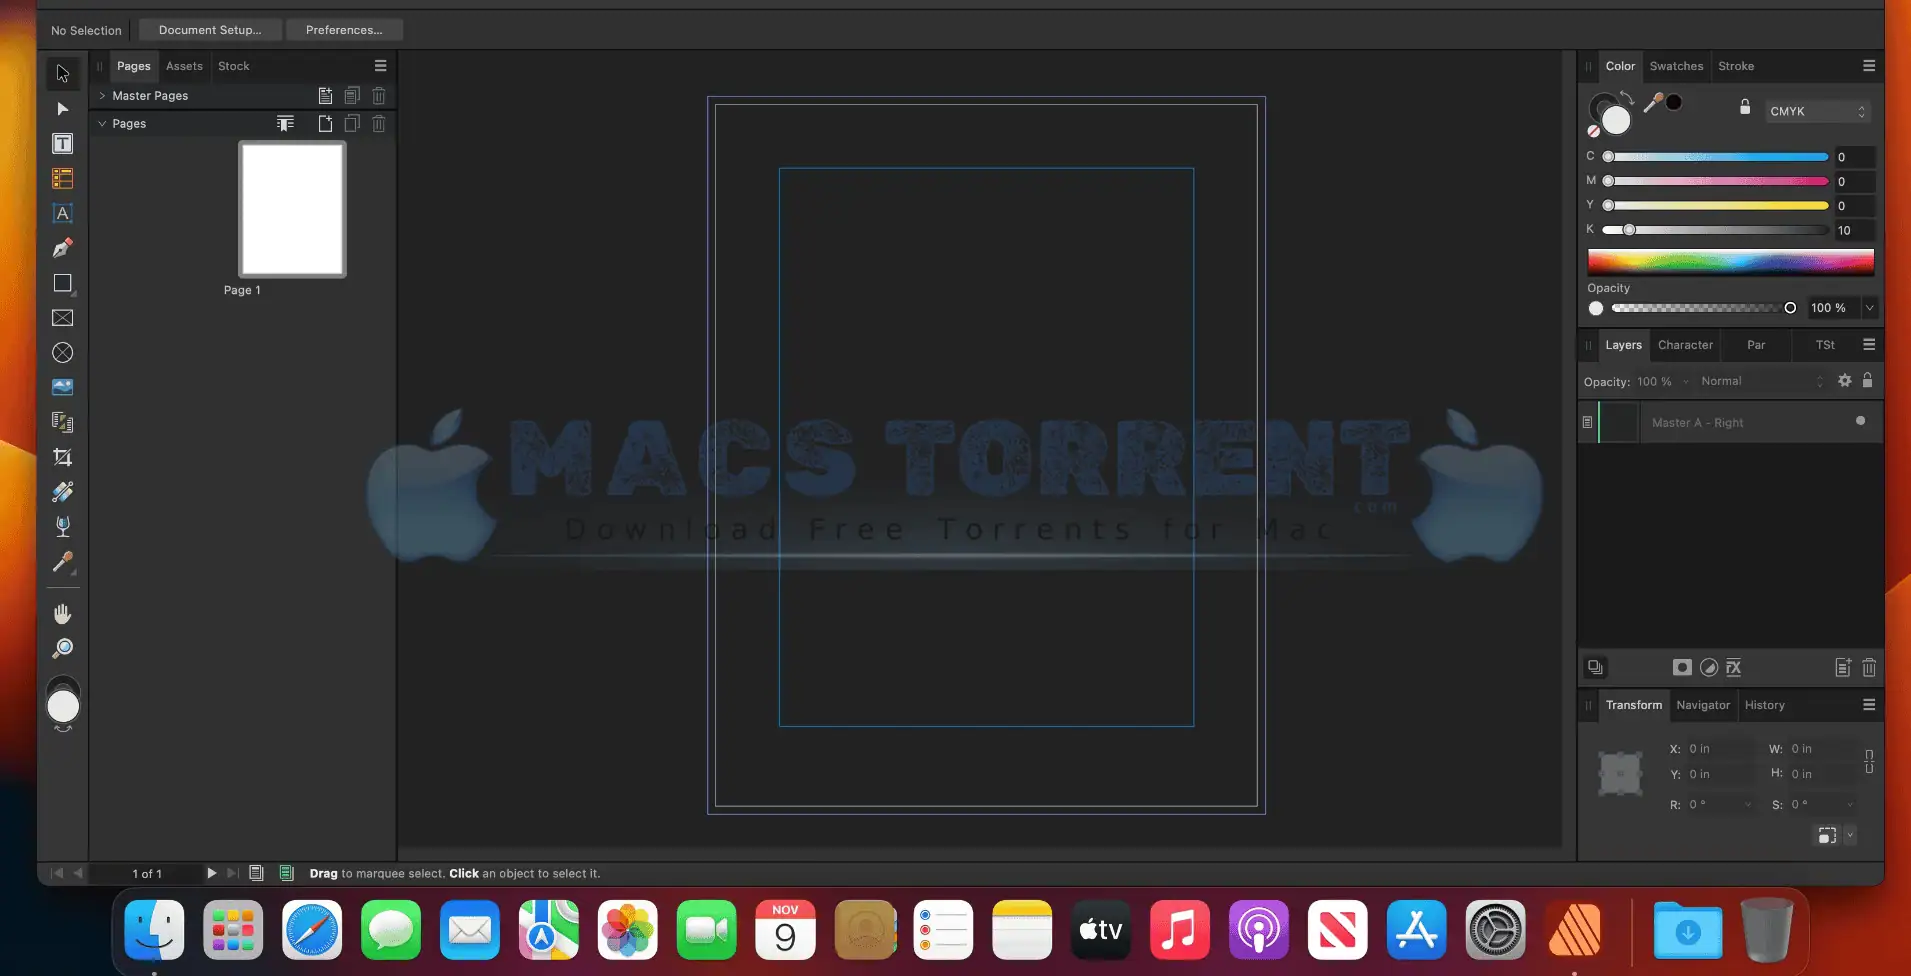Switch to the Navigator tab
The image size is (1911, 976).
pyautogui.click(x=1703, y=705)
